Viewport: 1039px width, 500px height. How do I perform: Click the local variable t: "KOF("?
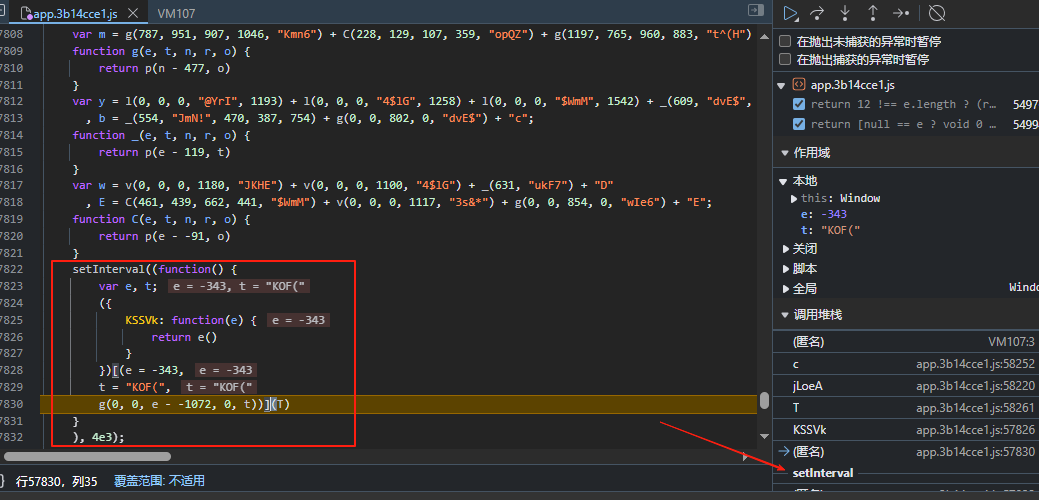(x=830, y=230)
